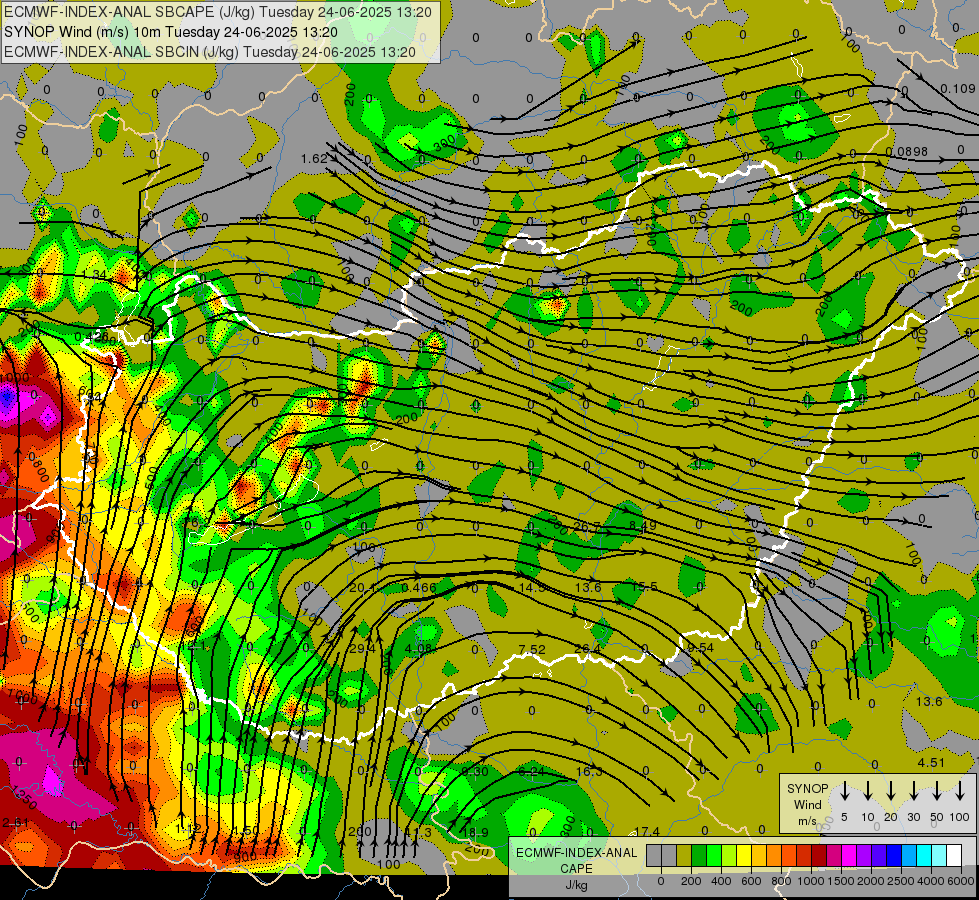
Task: Click the 'J/kg' unit label in legend
Action: point(576,885)
